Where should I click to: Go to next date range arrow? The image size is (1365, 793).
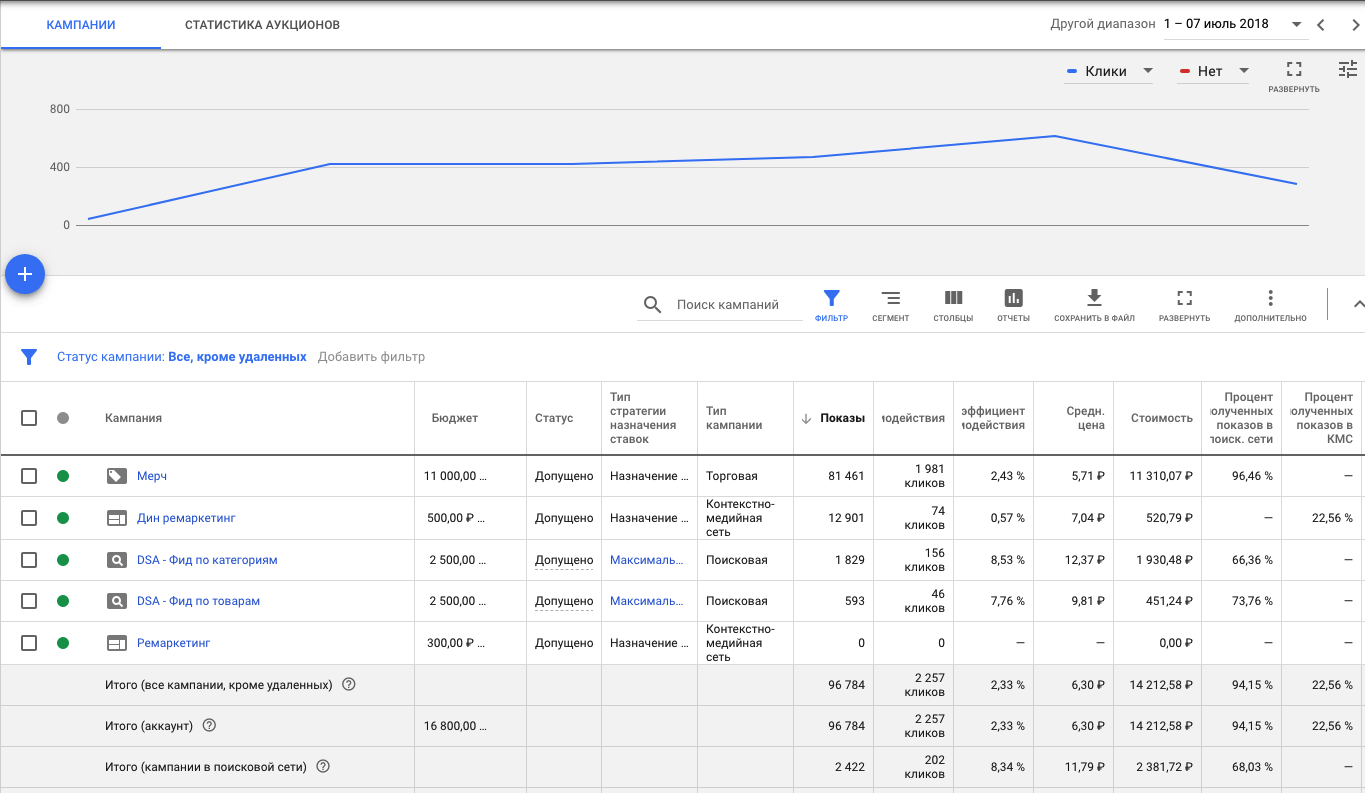coord(1356,25)
